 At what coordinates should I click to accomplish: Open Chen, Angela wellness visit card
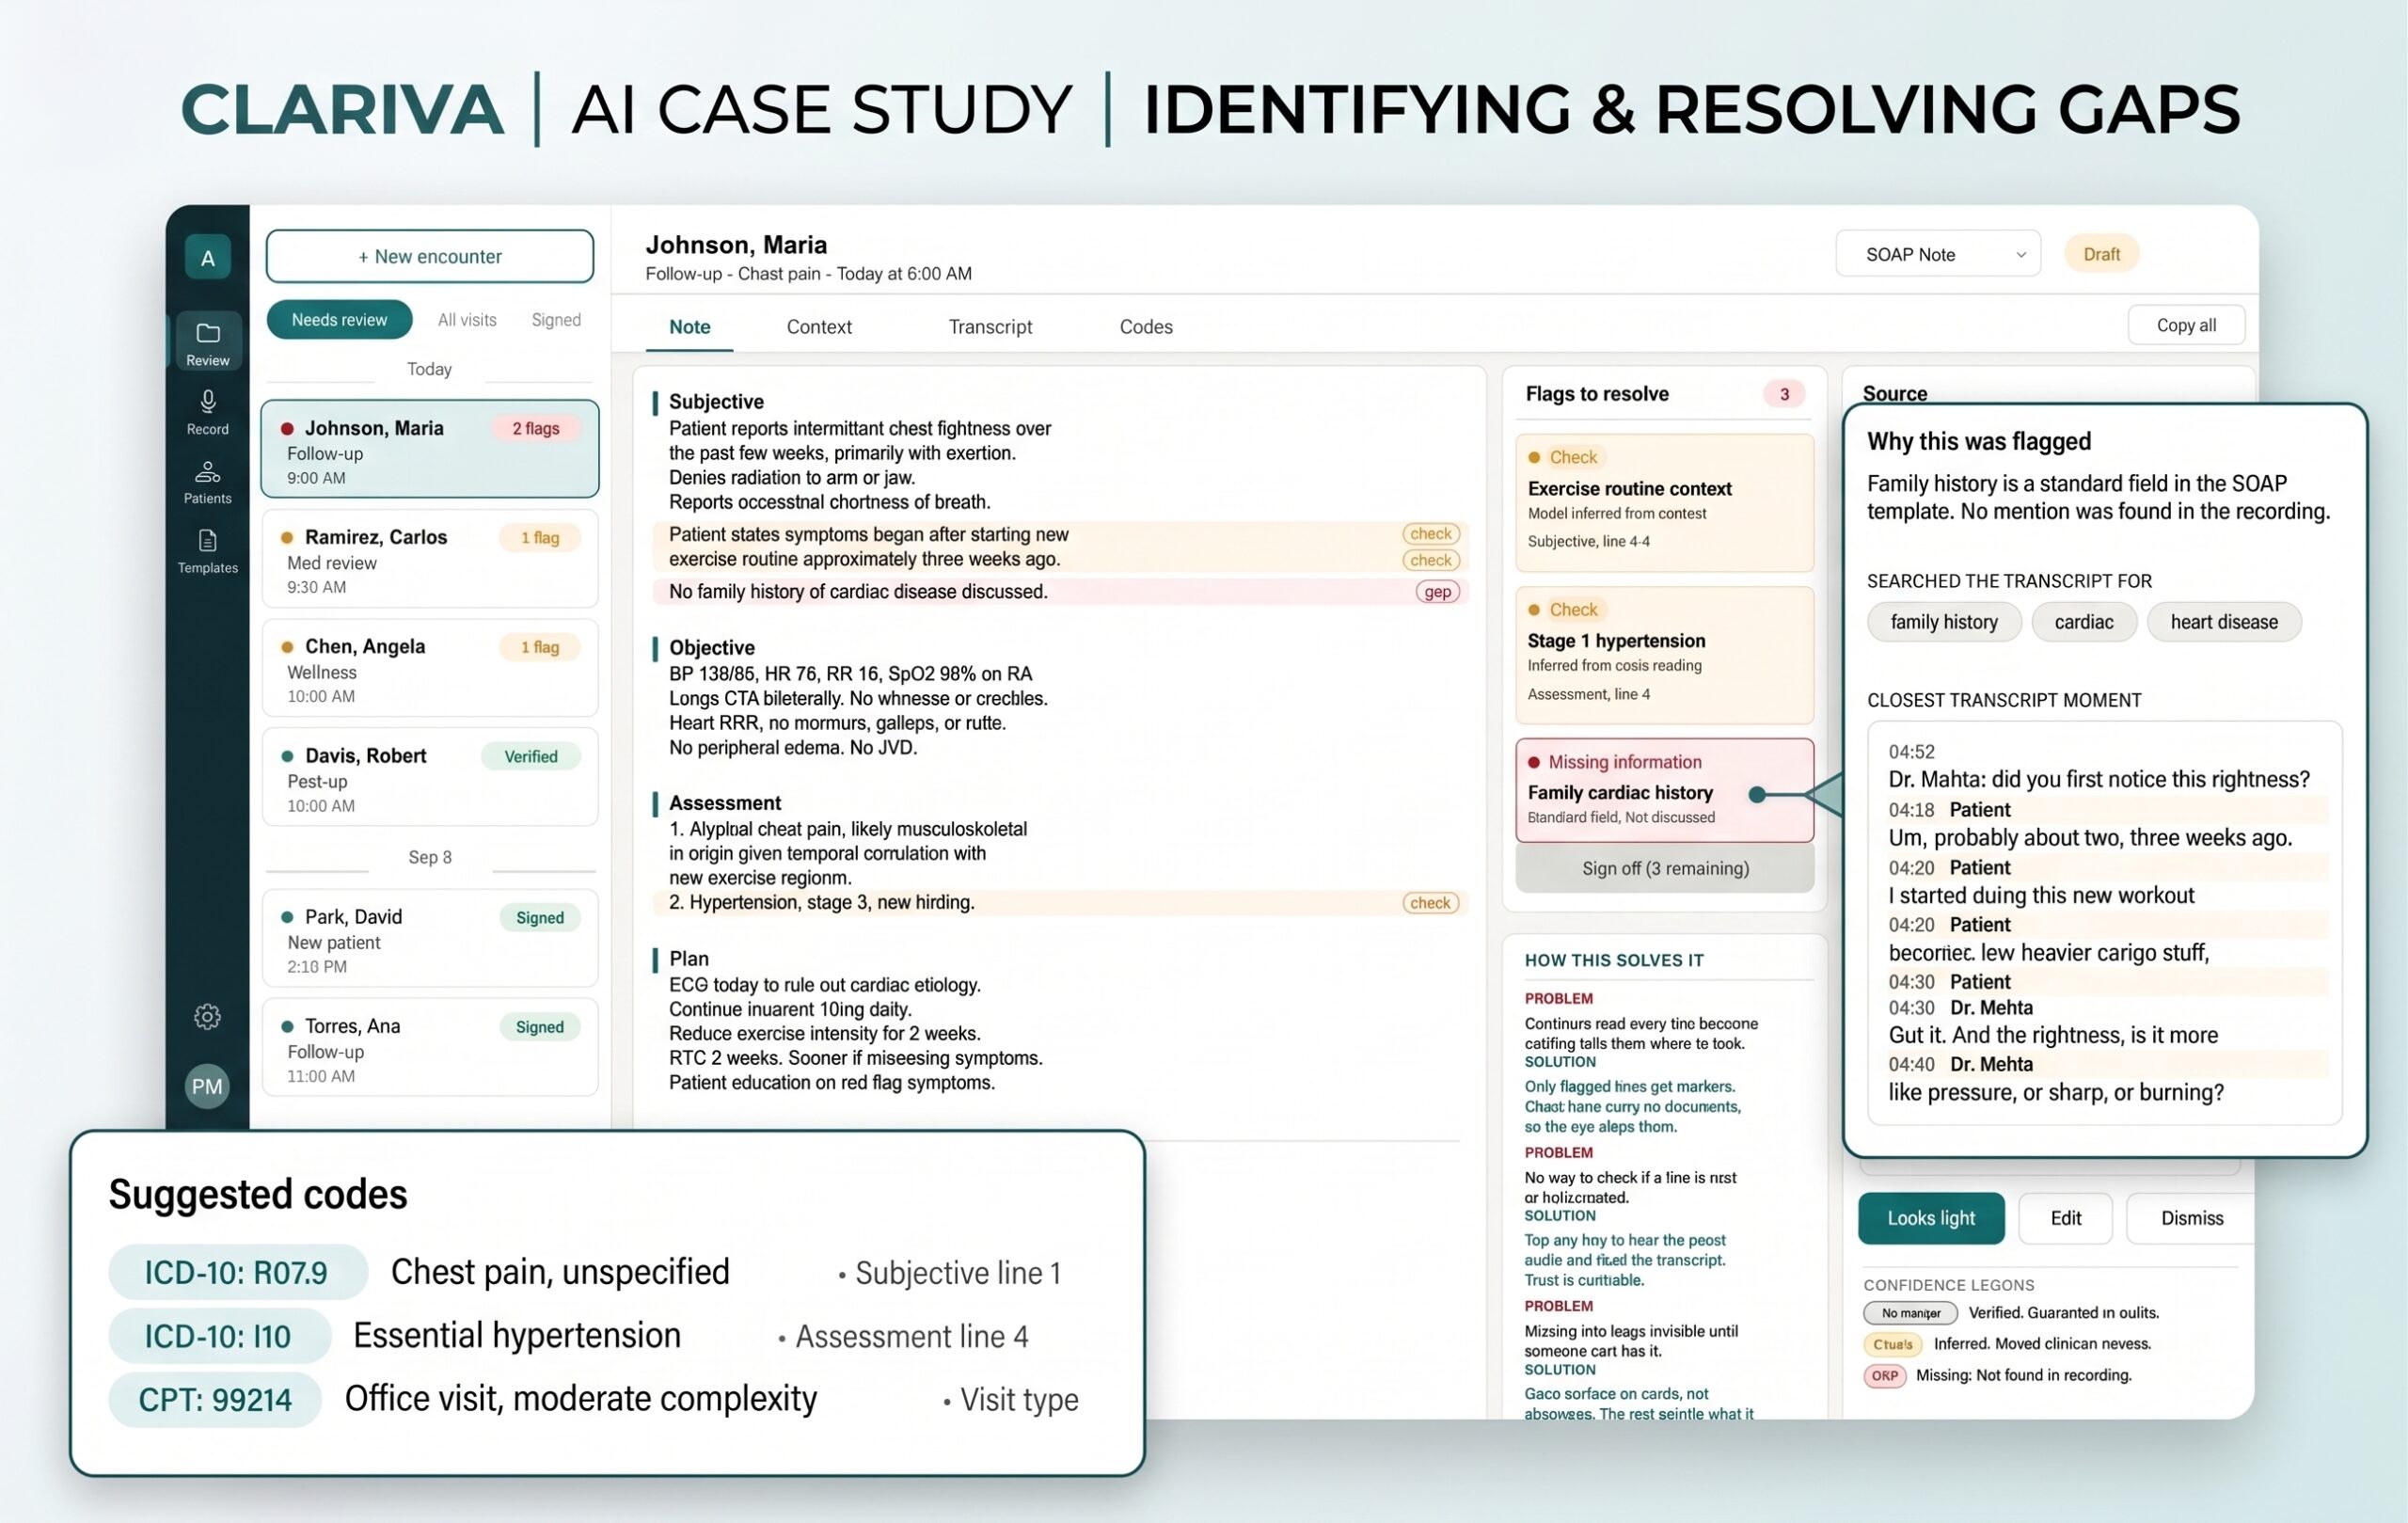[430, 668]
